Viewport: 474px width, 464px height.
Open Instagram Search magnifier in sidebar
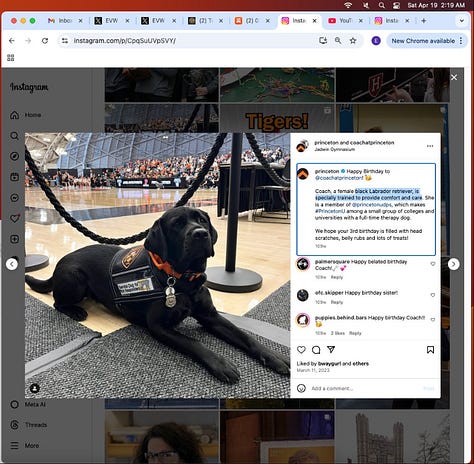point(14,136)
